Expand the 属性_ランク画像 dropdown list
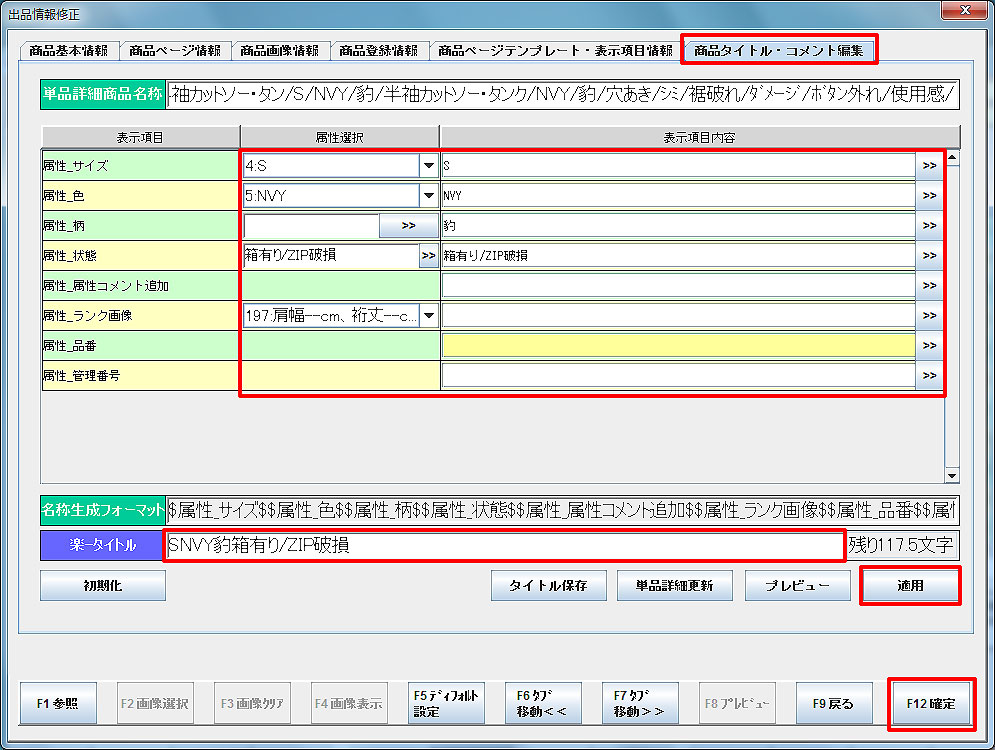The width and height of the screenshot is (995, 750). (x=429, y=316)
